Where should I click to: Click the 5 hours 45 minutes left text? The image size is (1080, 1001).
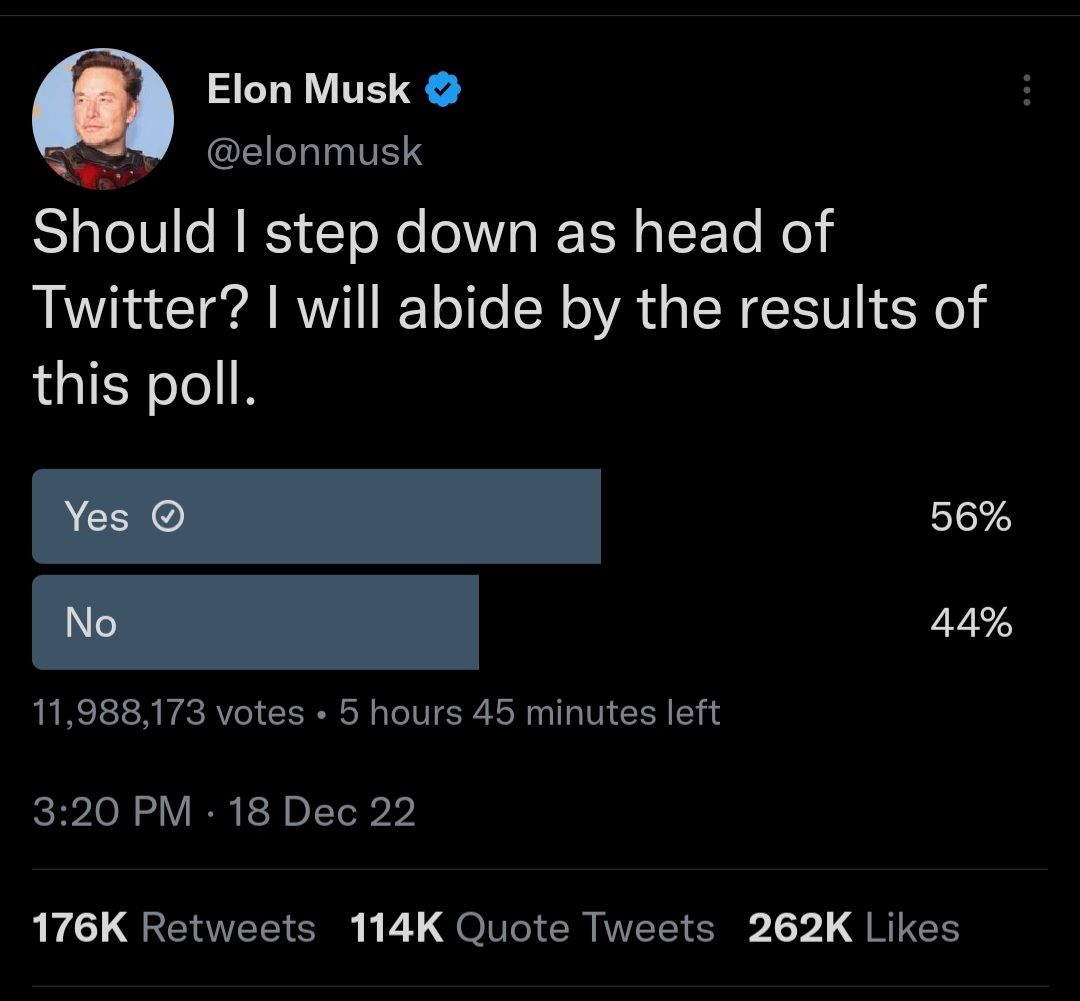pyautogui.click(x=529, y=712)
